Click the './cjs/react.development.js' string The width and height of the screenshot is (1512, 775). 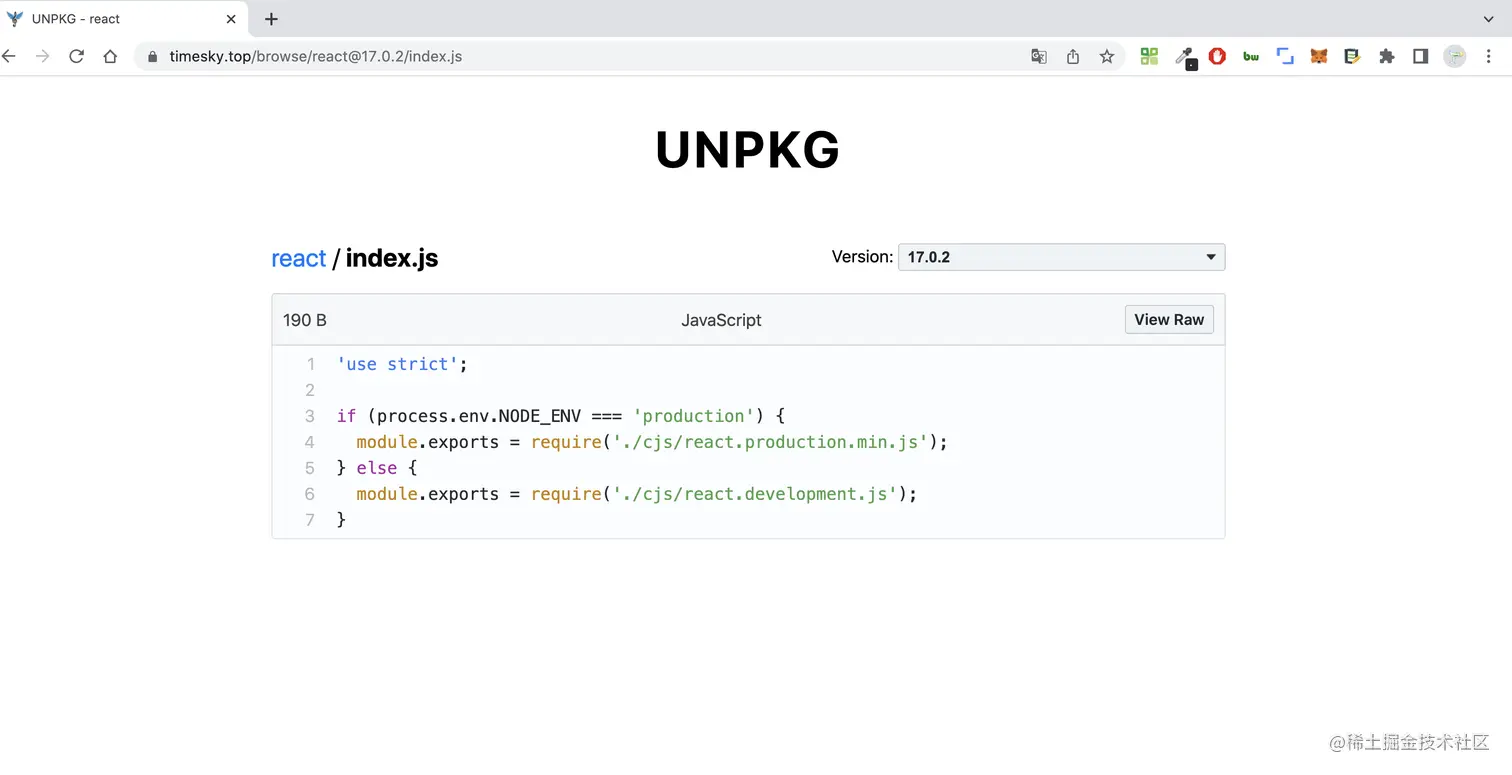click(754, 494)
